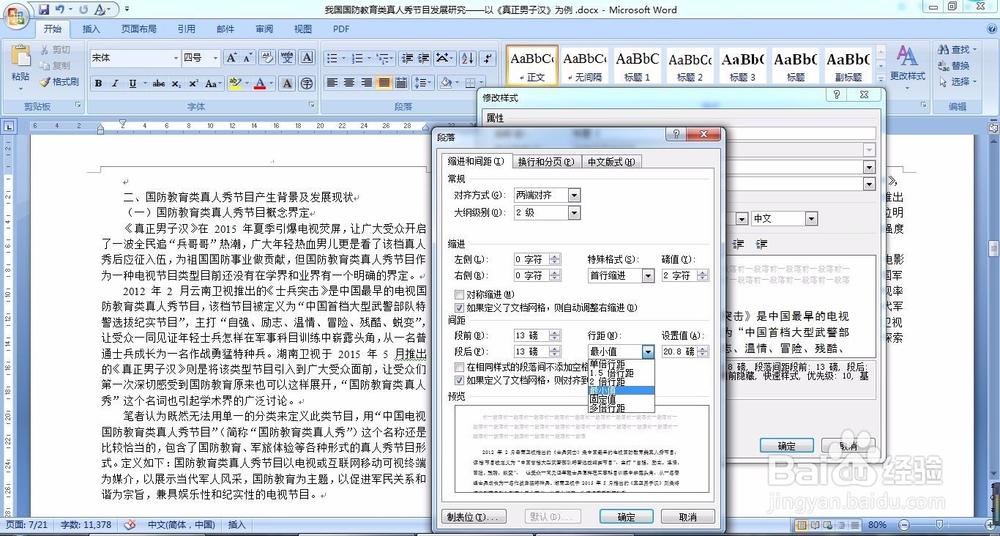
Task: Open the 对齐方式 alignment dropdown
Action: coord(574,195)
